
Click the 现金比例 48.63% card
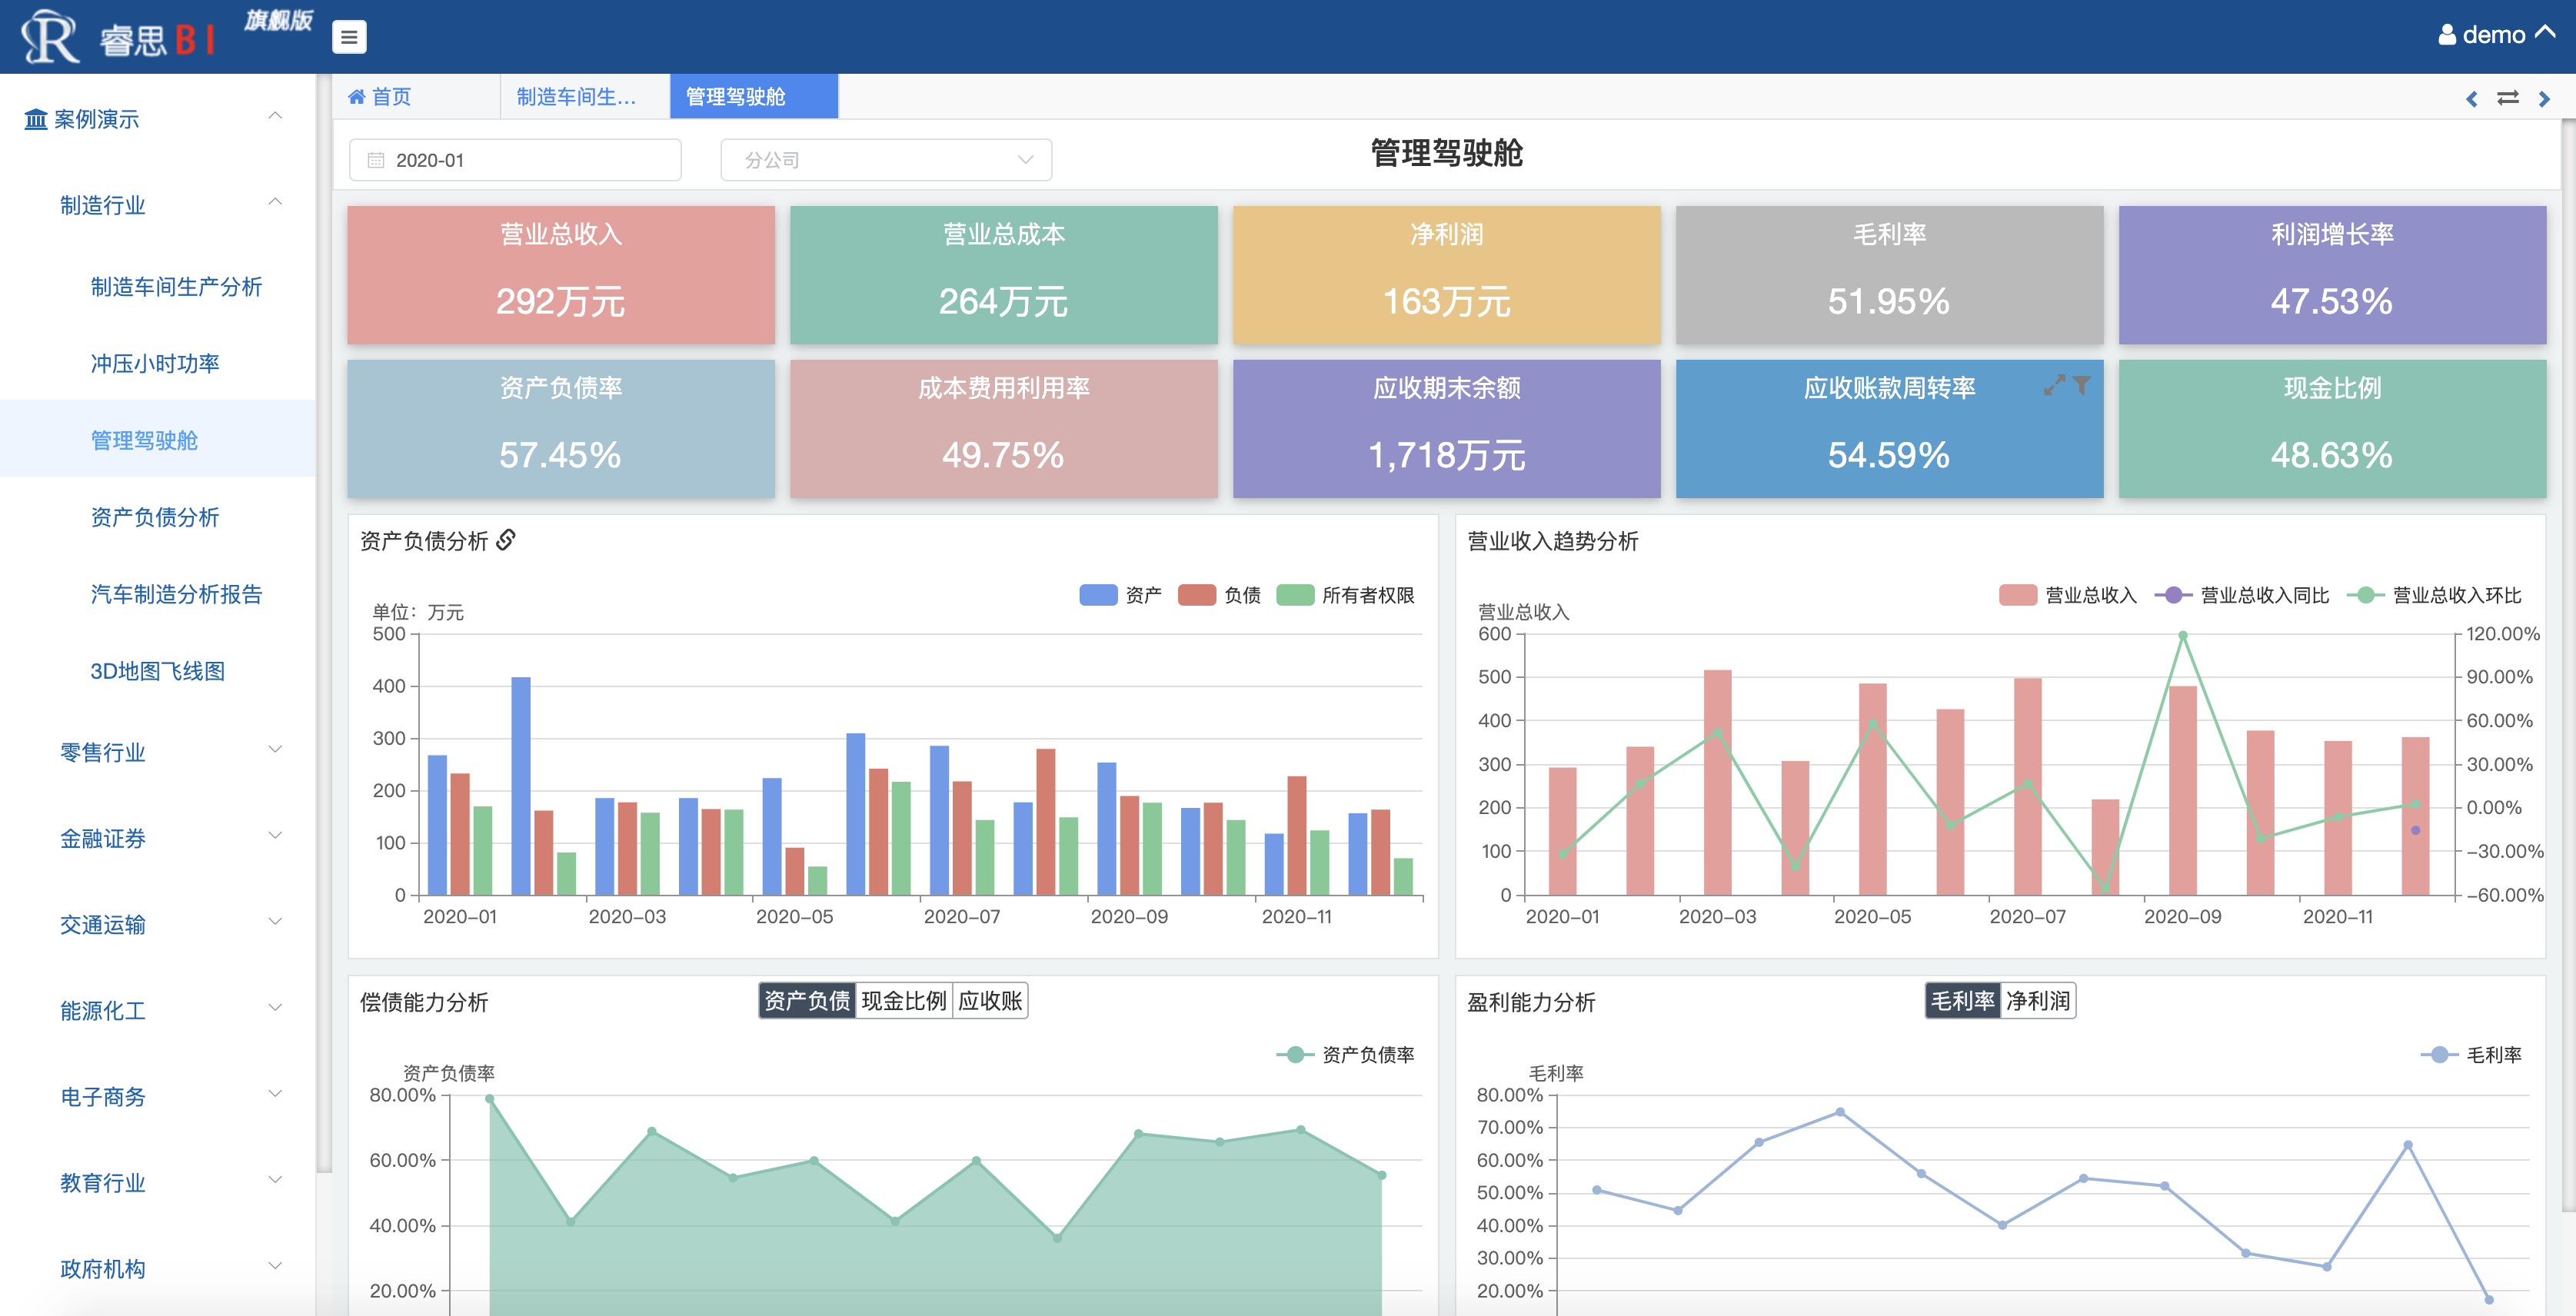[2333, 429]
